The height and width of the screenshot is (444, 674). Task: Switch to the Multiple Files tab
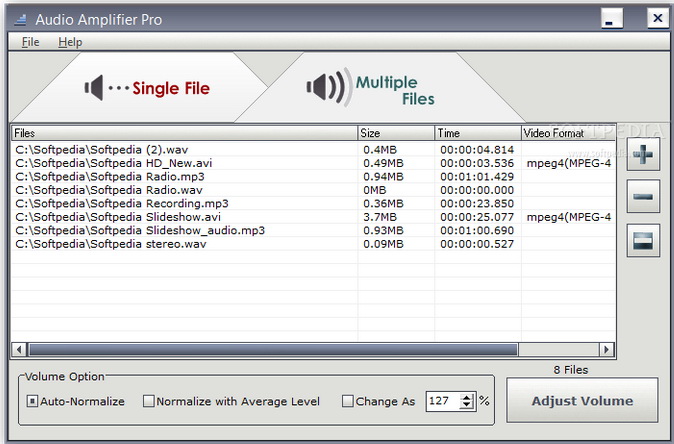point(380,88)
